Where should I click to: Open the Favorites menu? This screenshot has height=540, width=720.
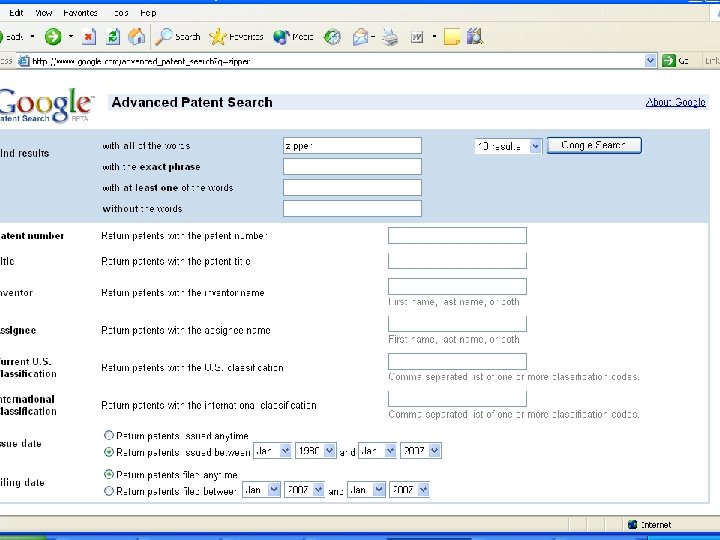point(80,13)
